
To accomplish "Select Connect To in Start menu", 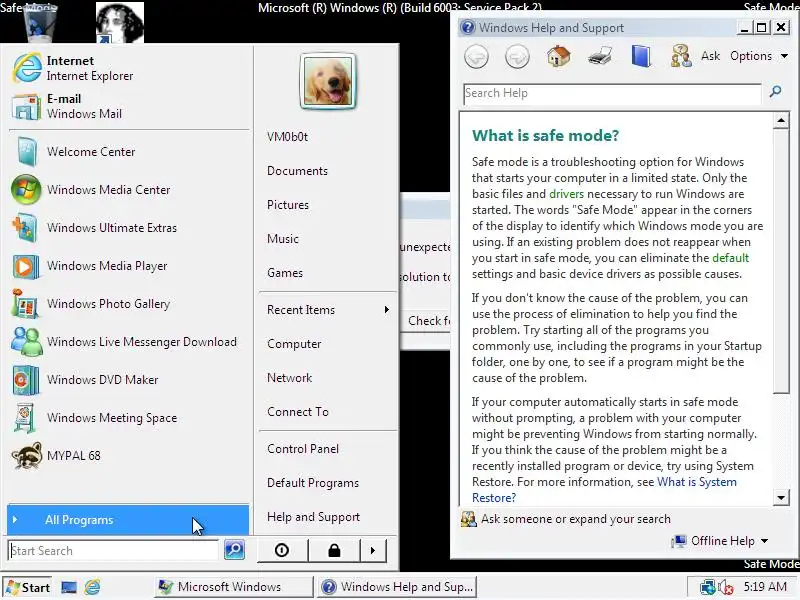I will pyautogui.click(x=297, y=412).
